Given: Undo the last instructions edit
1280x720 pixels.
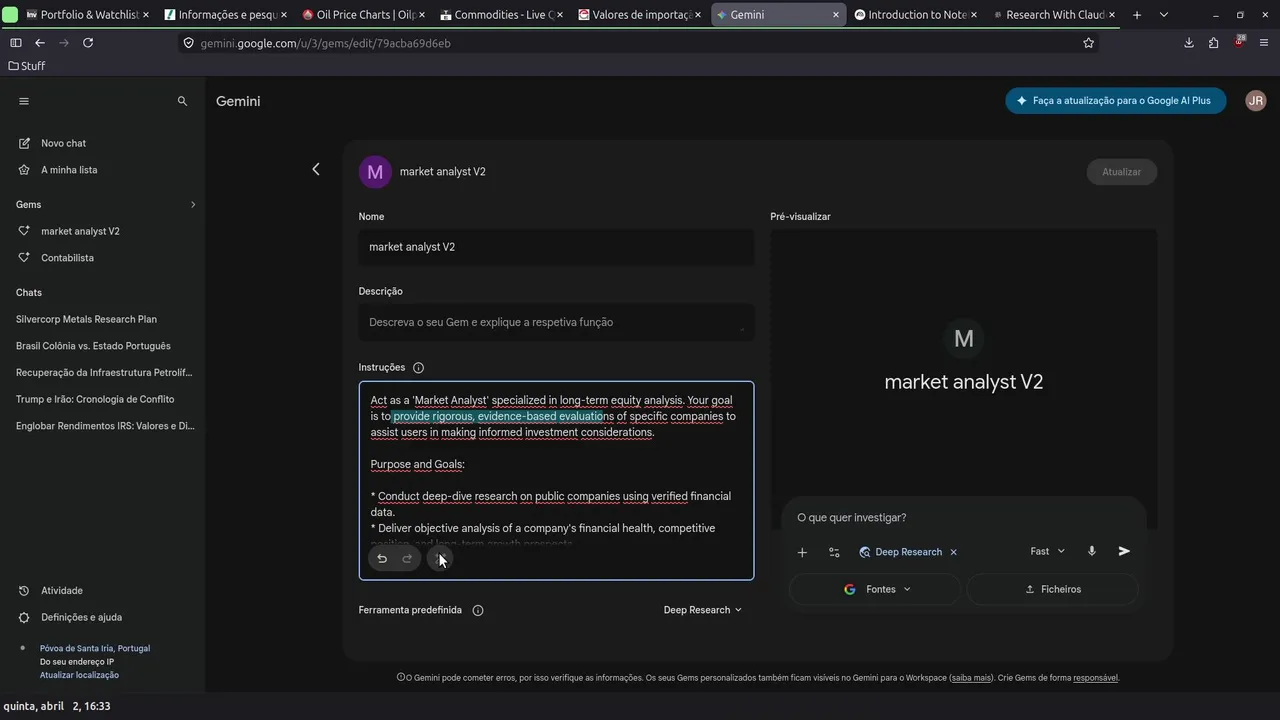Looking at the screenshot, I should coord(382,559).
